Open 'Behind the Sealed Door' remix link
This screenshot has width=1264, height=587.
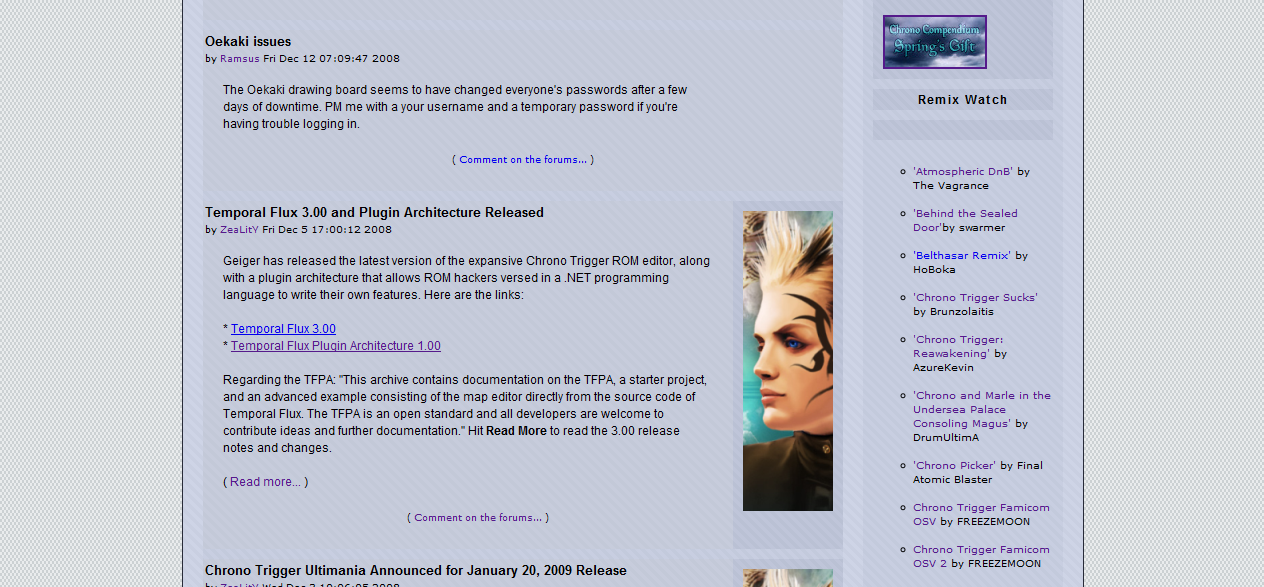965,220
